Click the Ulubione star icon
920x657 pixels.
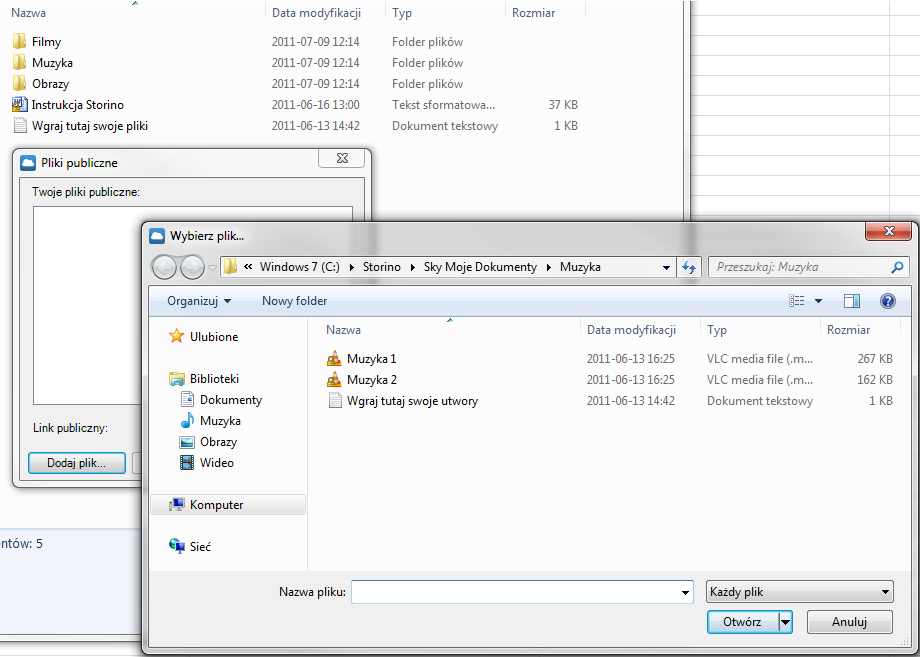[x=177, y=336]
